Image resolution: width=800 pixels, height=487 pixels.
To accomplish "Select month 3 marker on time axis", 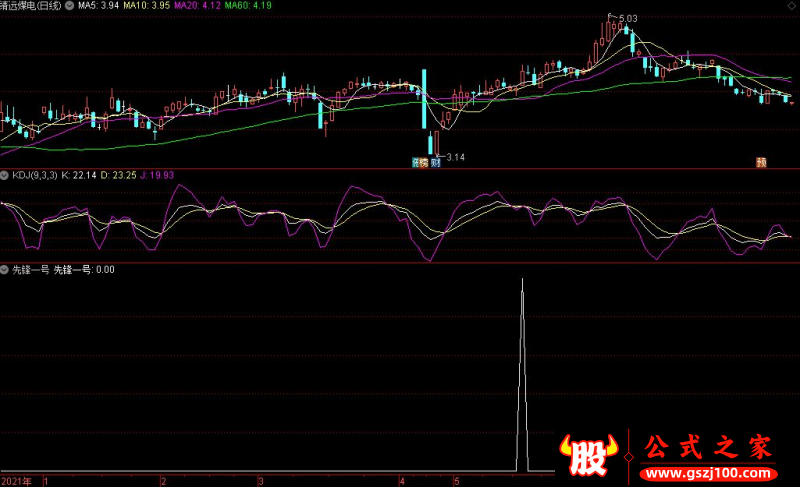I will 261,481.
